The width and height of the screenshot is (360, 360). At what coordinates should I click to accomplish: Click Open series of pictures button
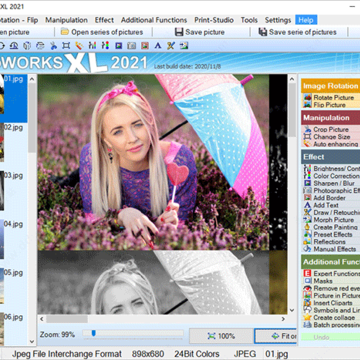click(102, 32)
